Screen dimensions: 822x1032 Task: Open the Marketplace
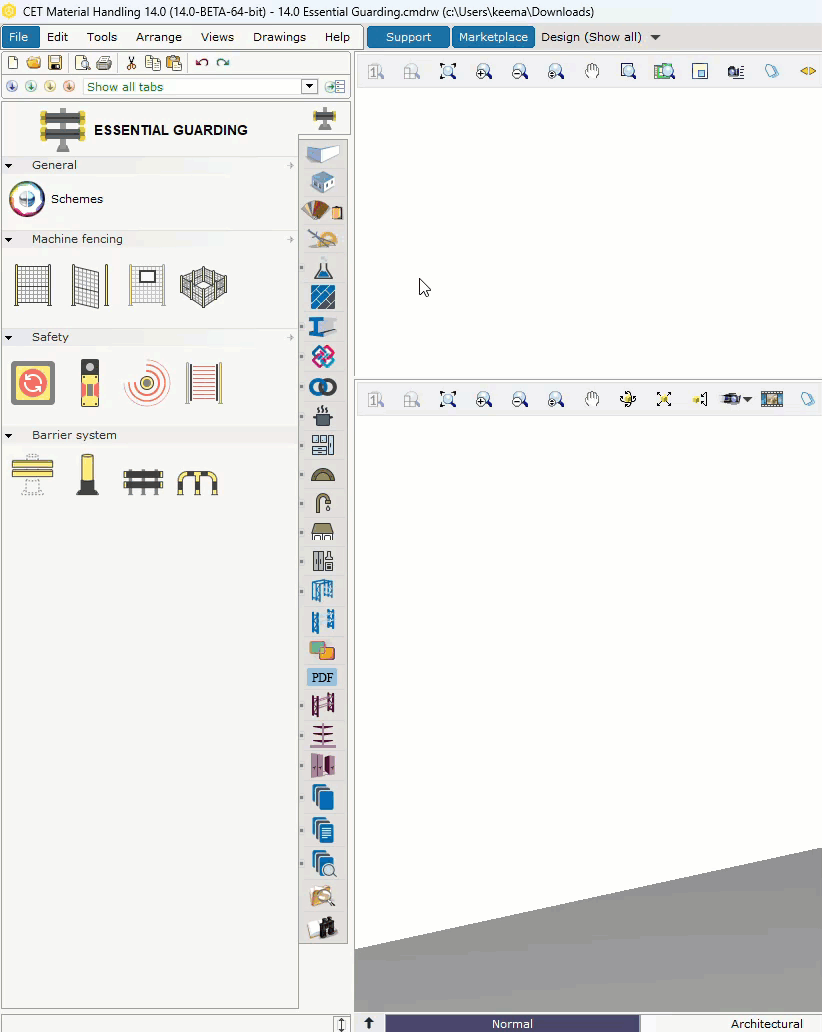click(493, 37)
